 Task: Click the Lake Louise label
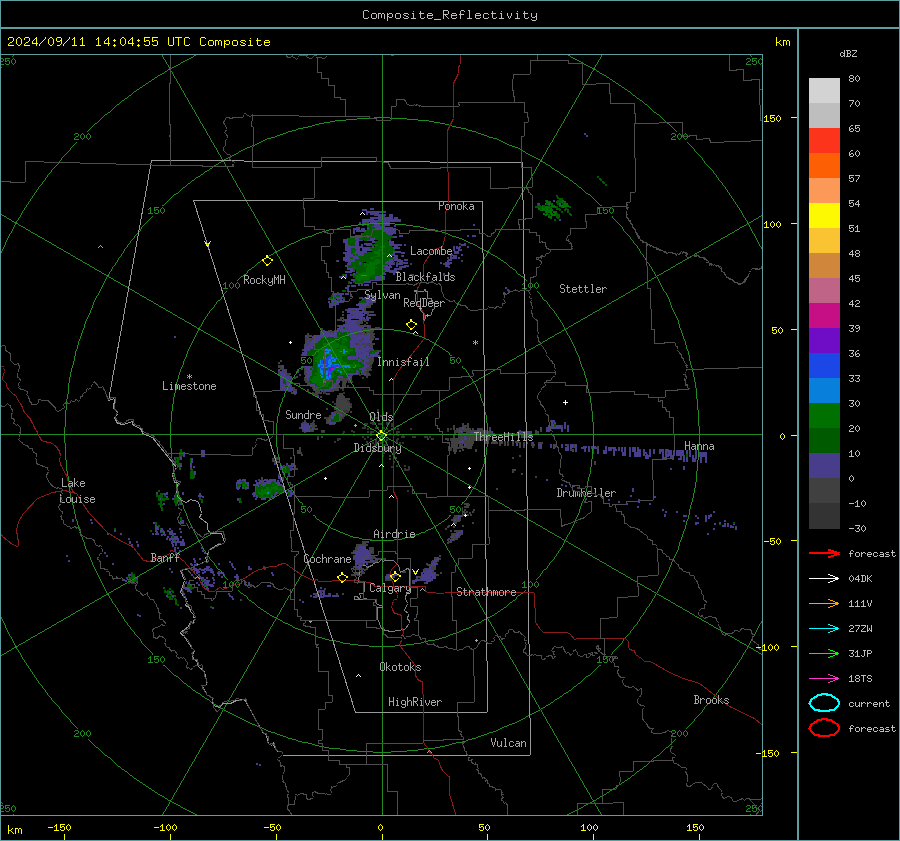click(77, 491)
